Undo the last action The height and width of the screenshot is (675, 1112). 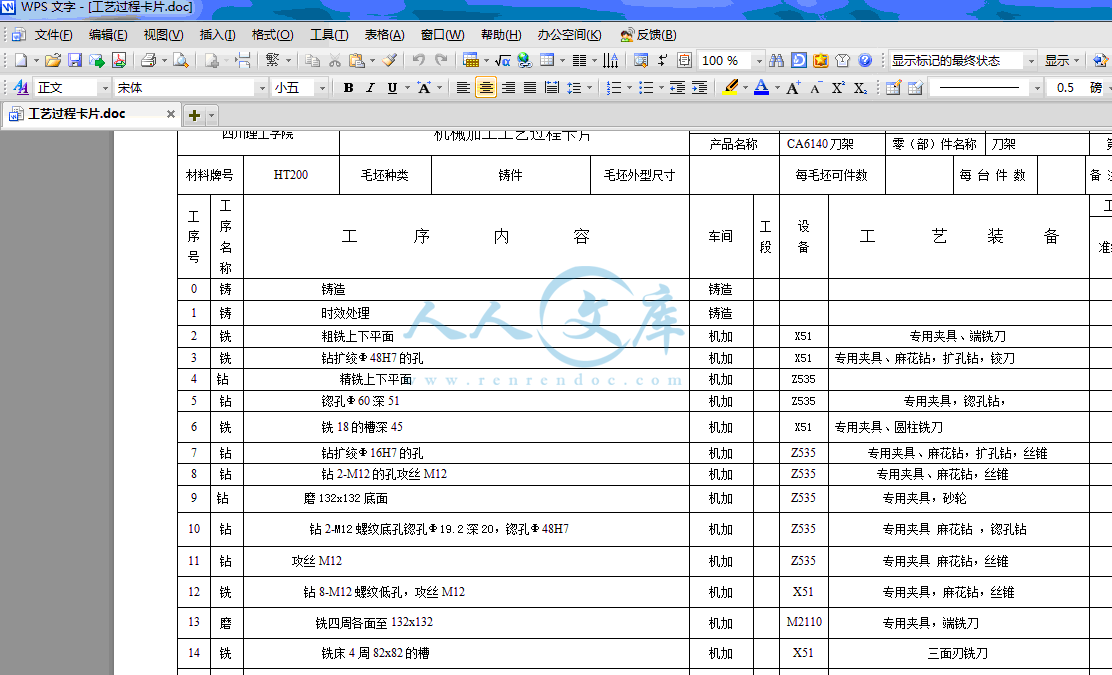pyautogui.click(x=418, y=60)
